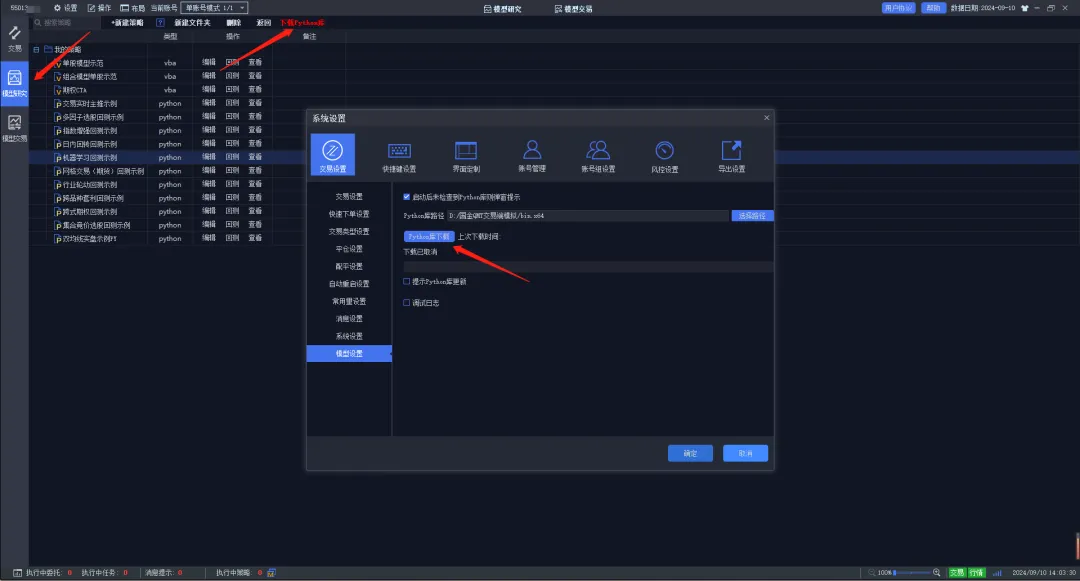The image size is (1080, 581).
Task: Click 回测 for 交易实时主推示例 row
Action: tap(232, 103)
